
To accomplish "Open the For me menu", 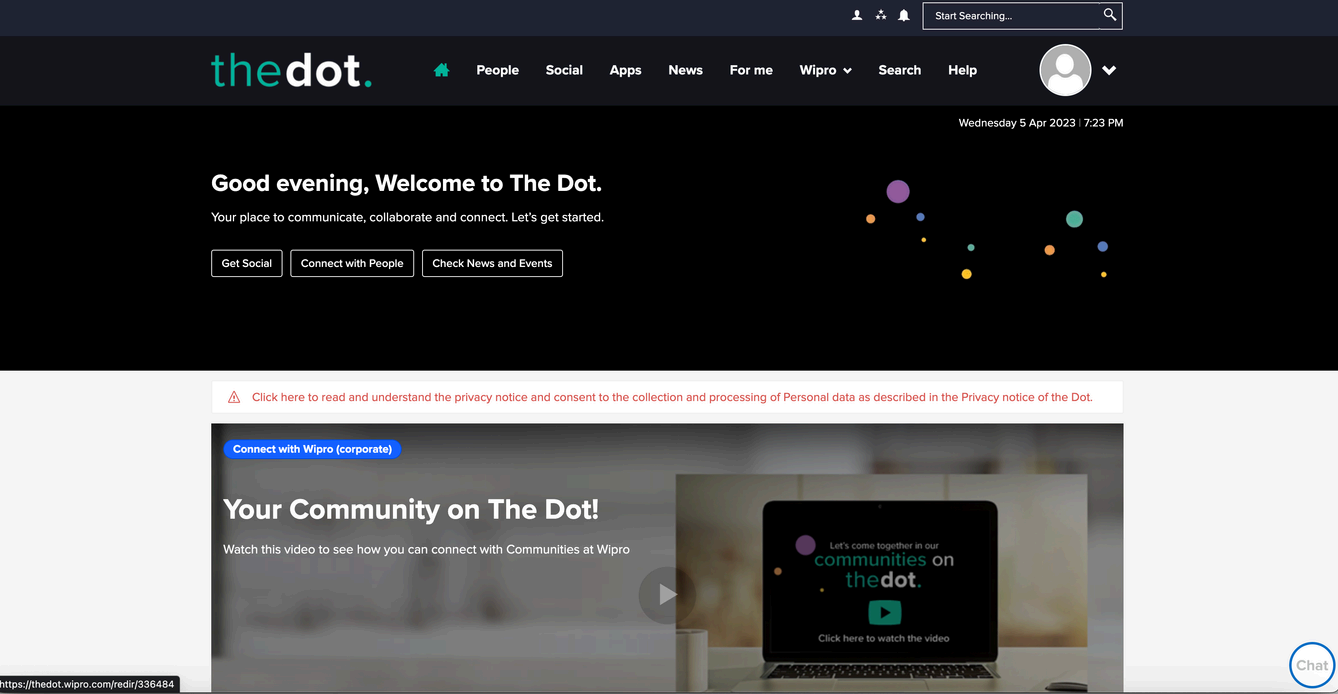I will [x=751, y=70].
